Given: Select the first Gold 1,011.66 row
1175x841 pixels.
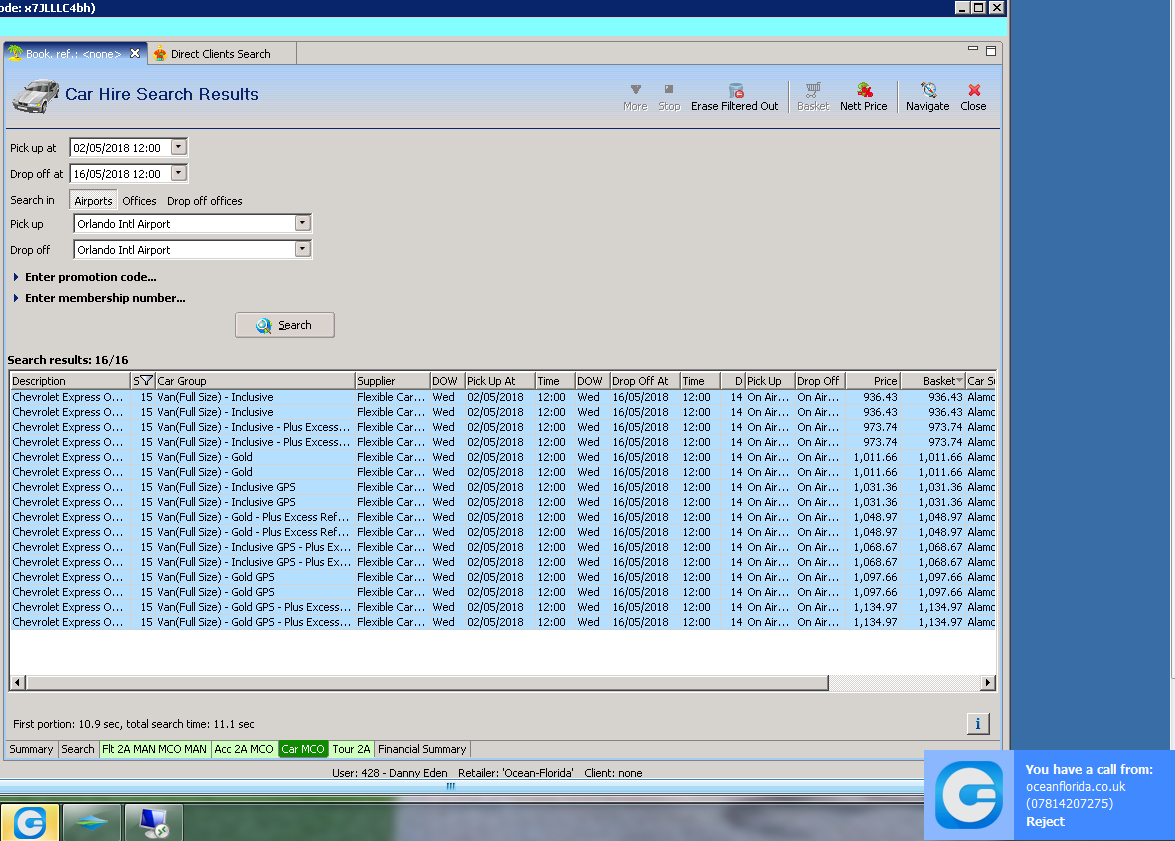Looking at the screenshot, I should 502,456.
